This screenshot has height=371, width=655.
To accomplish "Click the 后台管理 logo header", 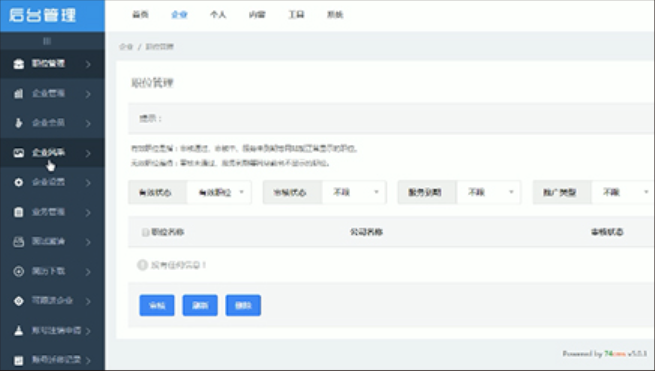I will click(43, 15).
